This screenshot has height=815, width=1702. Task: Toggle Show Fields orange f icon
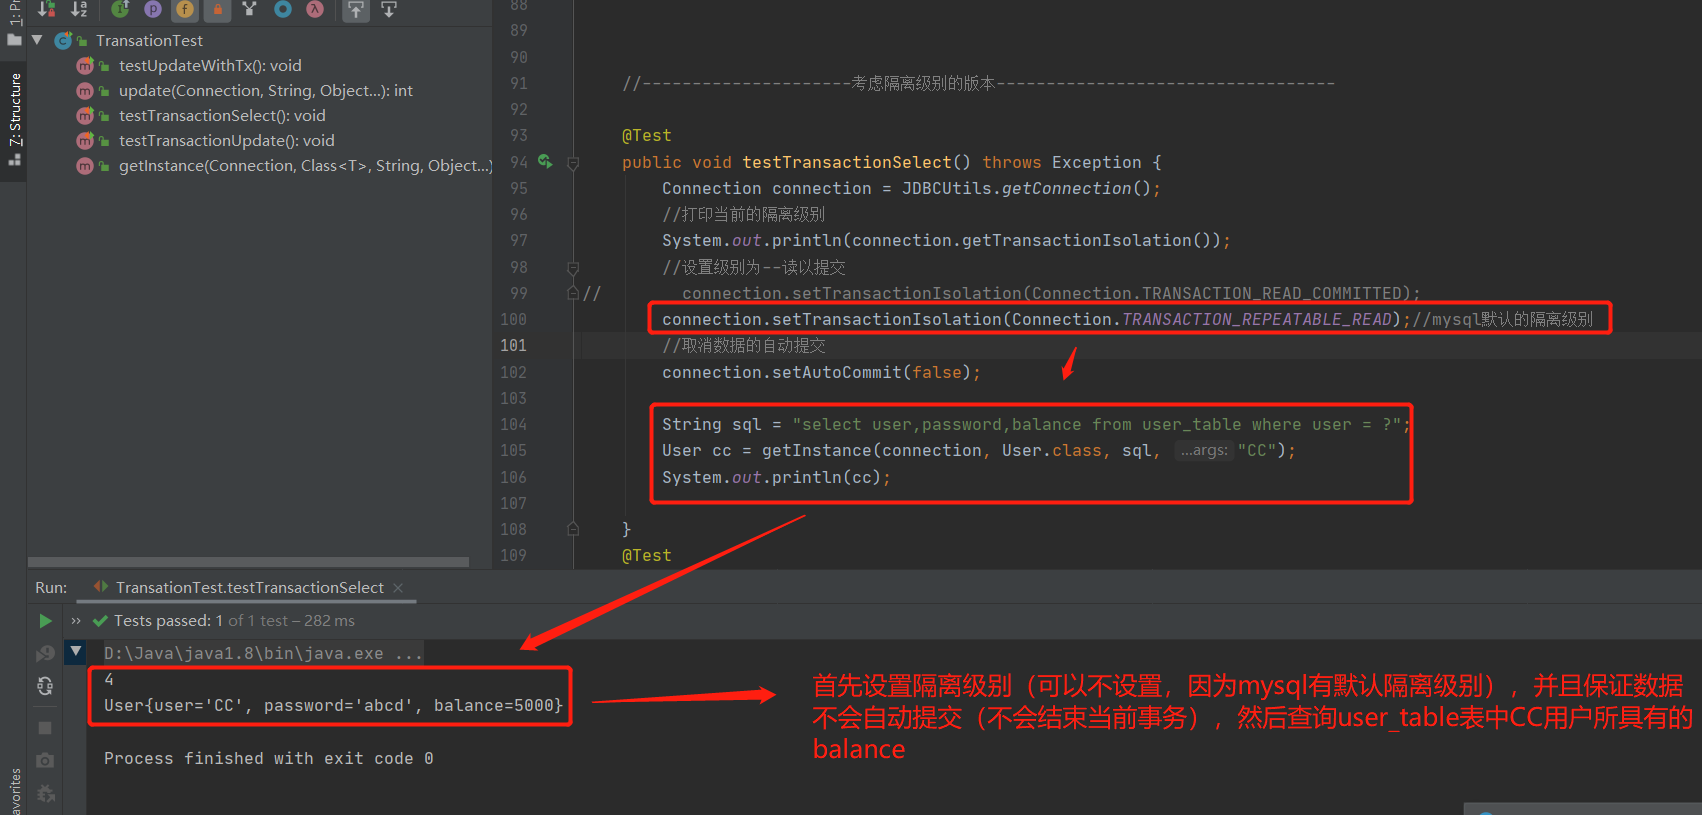(185, 9)
